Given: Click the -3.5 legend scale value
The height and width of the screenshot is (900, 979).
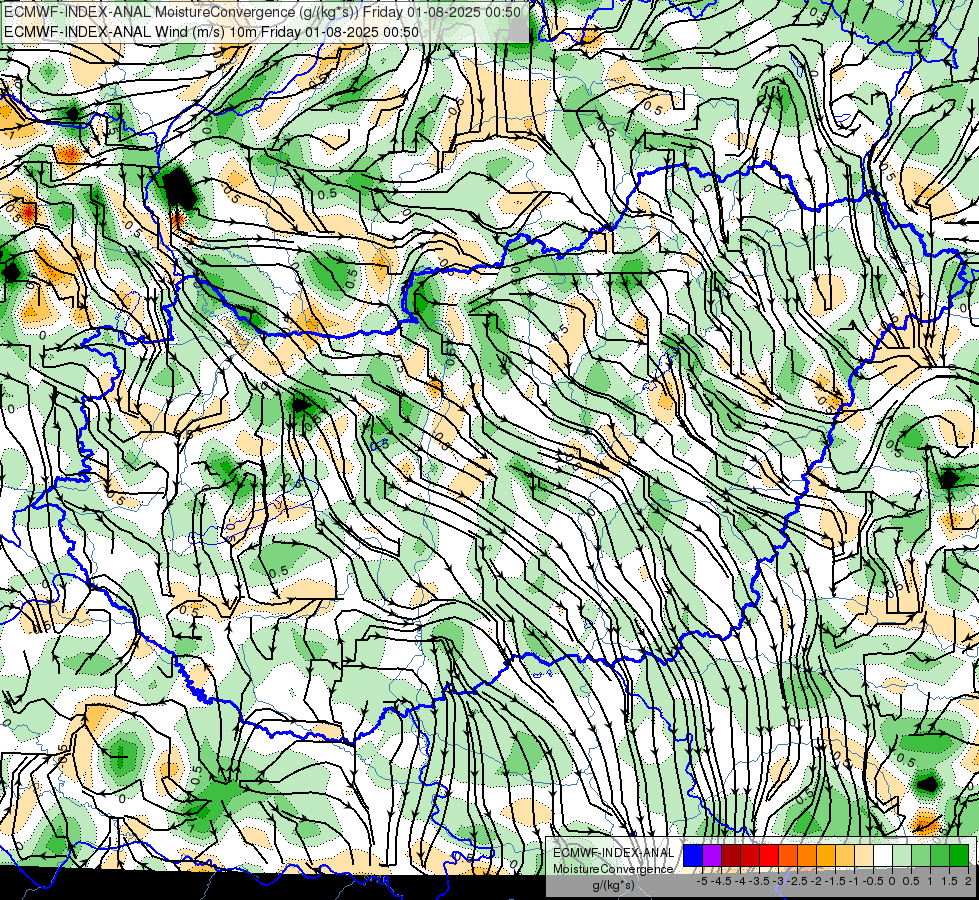Looking at the screenshot, I should (760, 881).
